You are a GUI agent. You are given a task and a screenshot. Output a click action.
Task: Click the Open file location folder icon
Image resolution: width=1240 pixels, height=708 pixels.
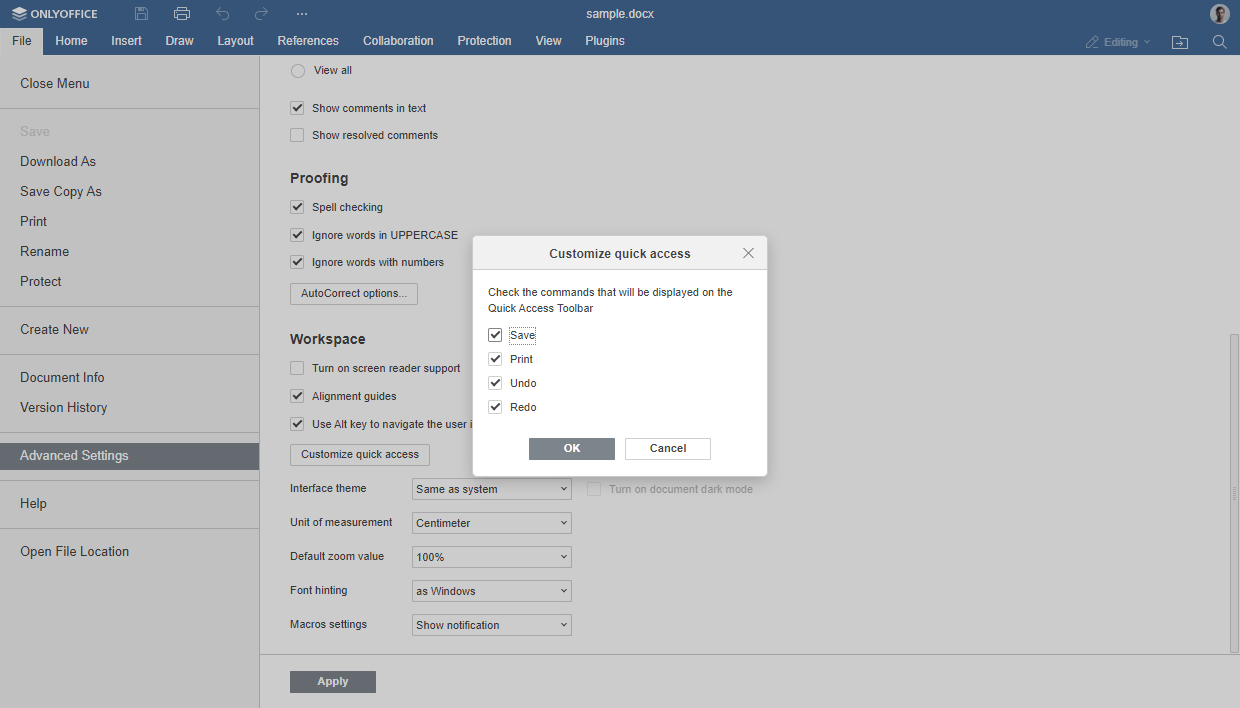pos(1180,42)
